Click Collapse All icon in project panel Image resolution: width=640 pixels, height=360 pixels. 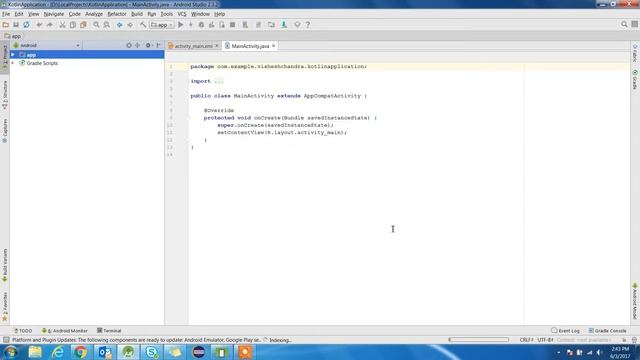click(138, 45)
